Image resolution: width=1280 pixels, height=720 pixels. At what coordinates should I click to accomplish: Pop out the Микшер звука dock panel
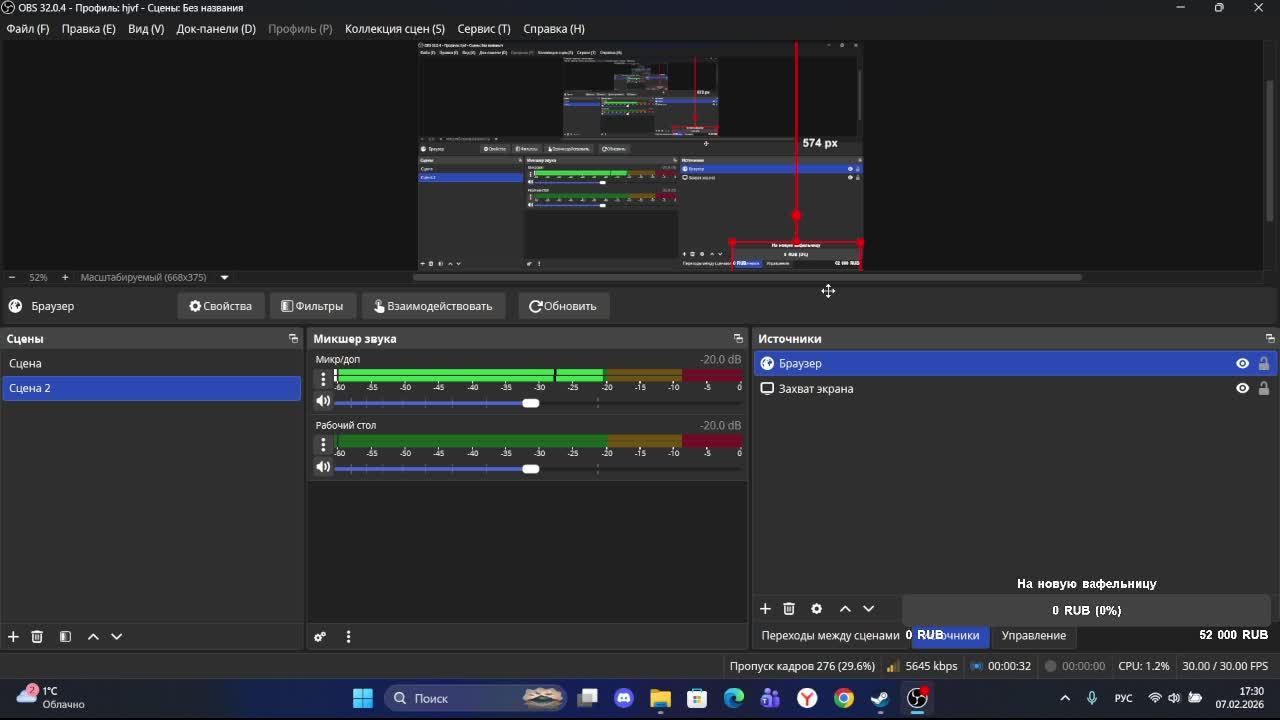738,339
